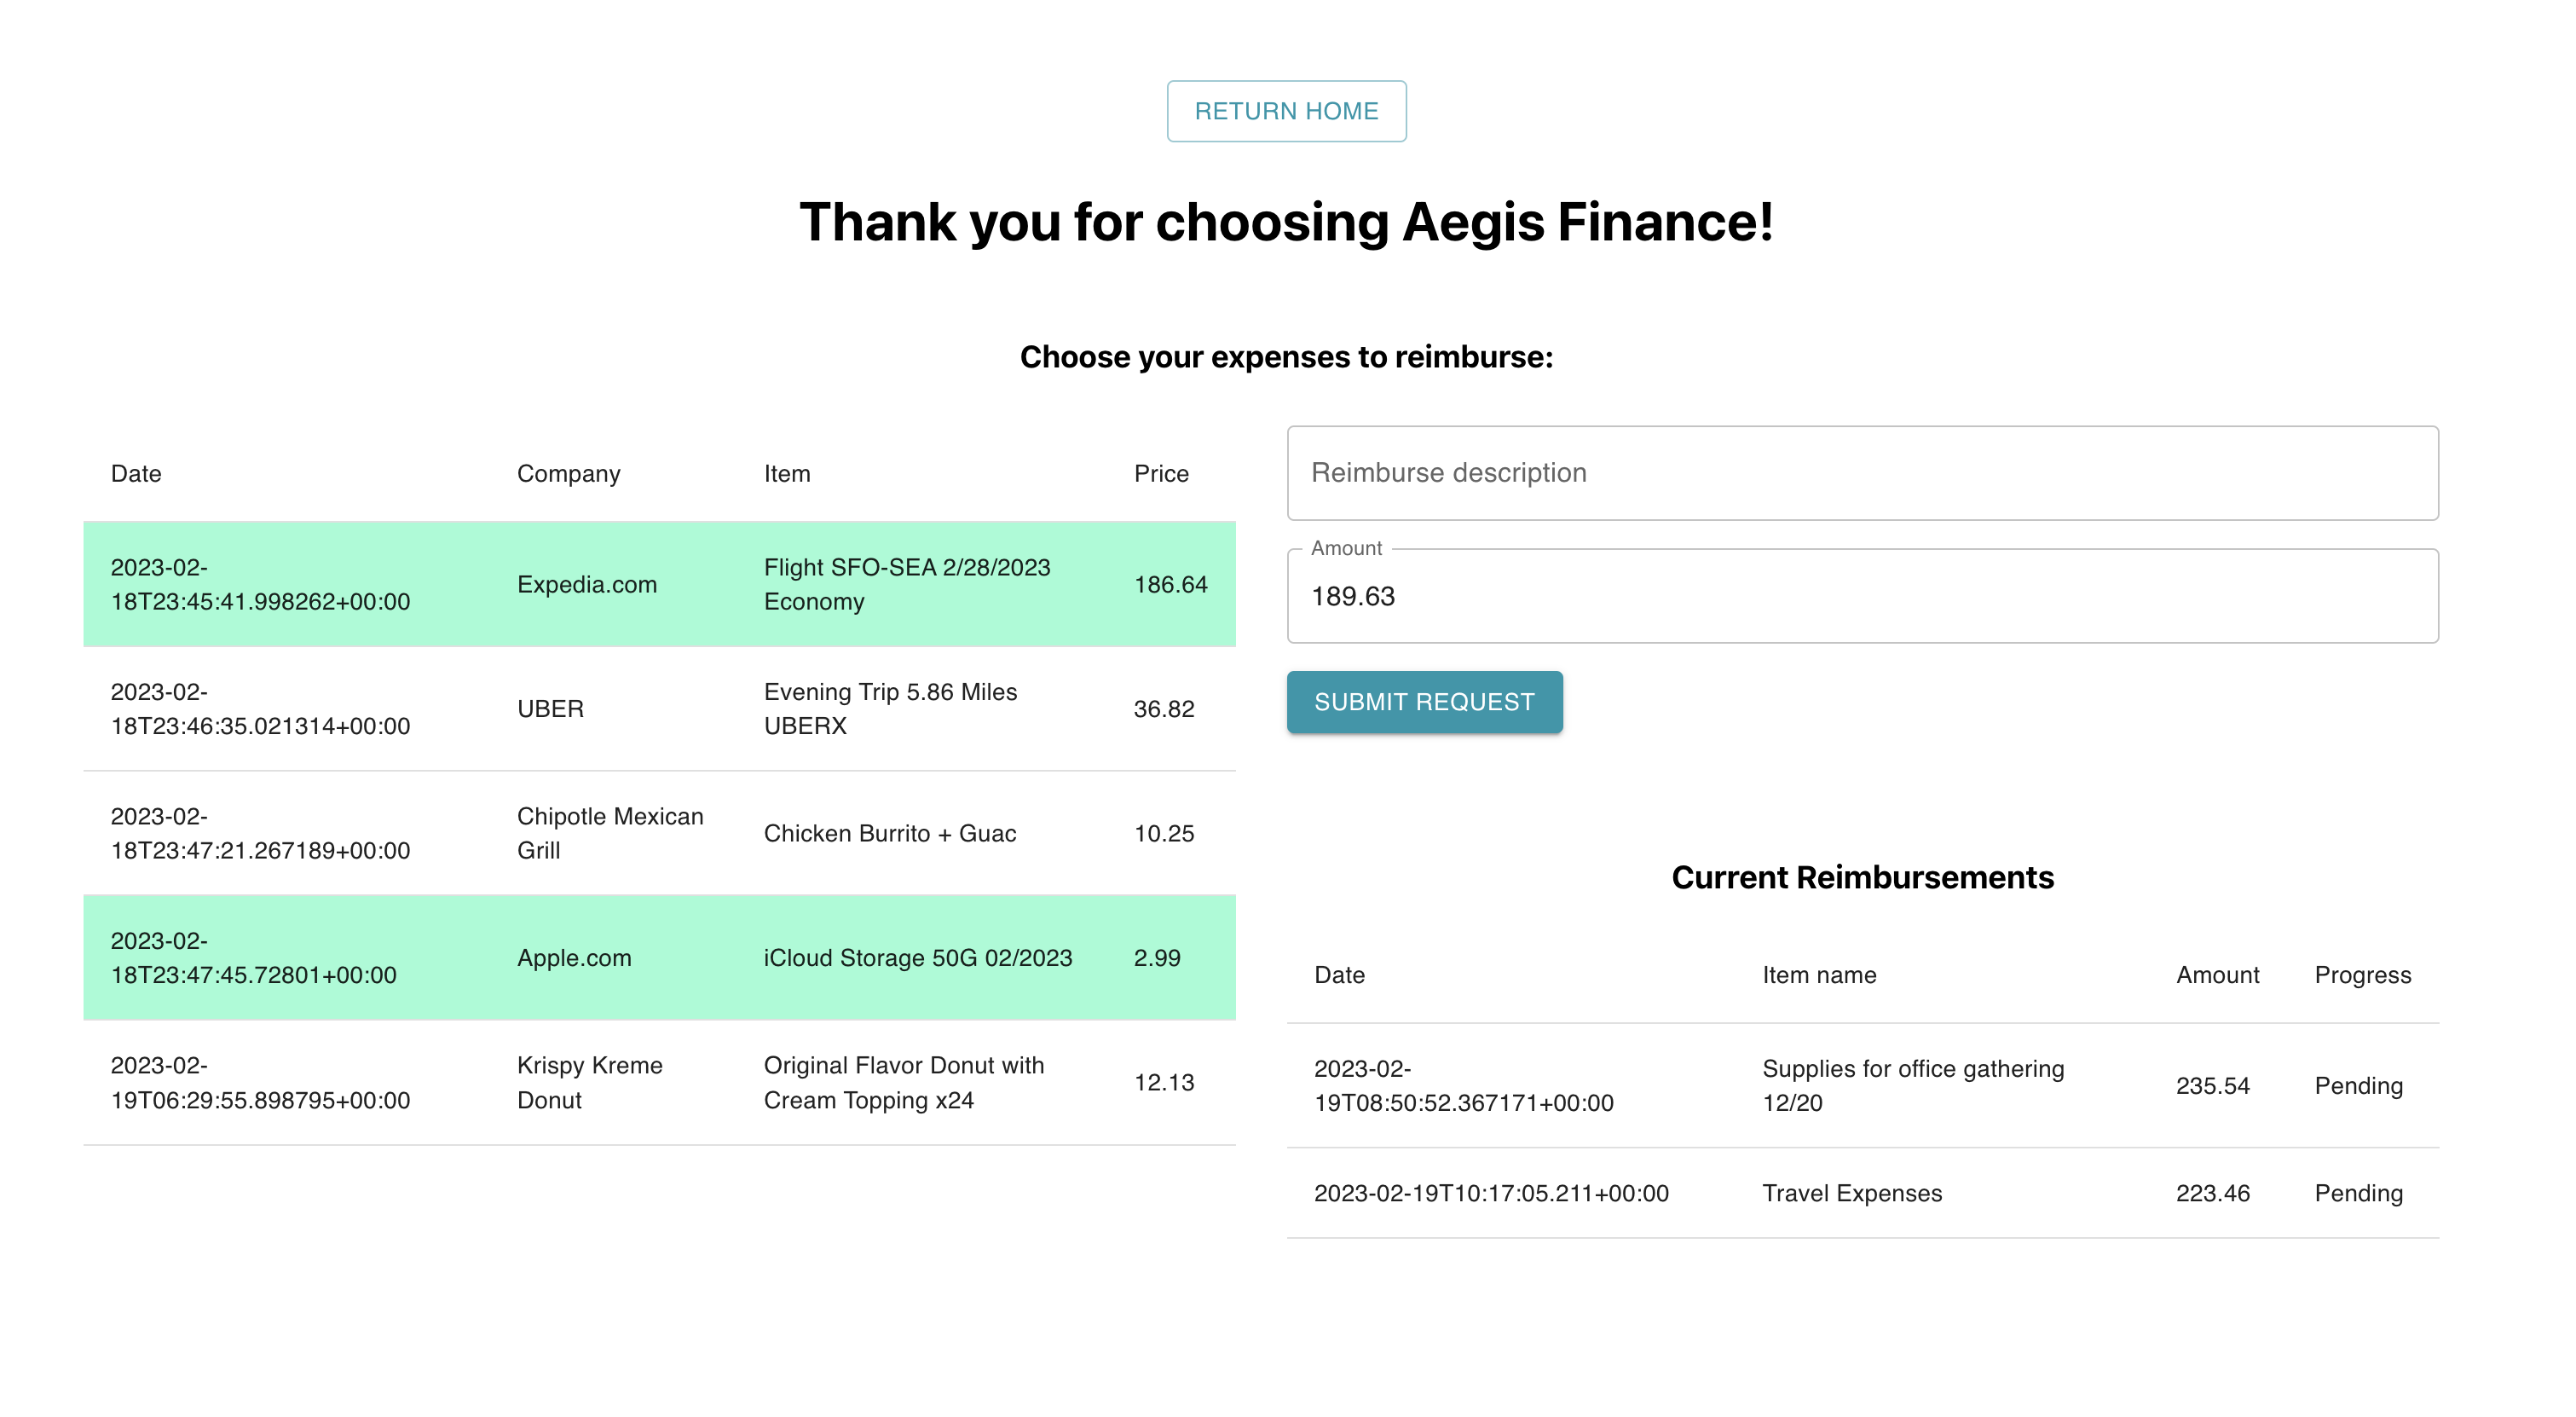Viewport: 2576px width, 1417px height.
Task: Deselect the Apple.com iCloud Storage row
Action: 659,957
